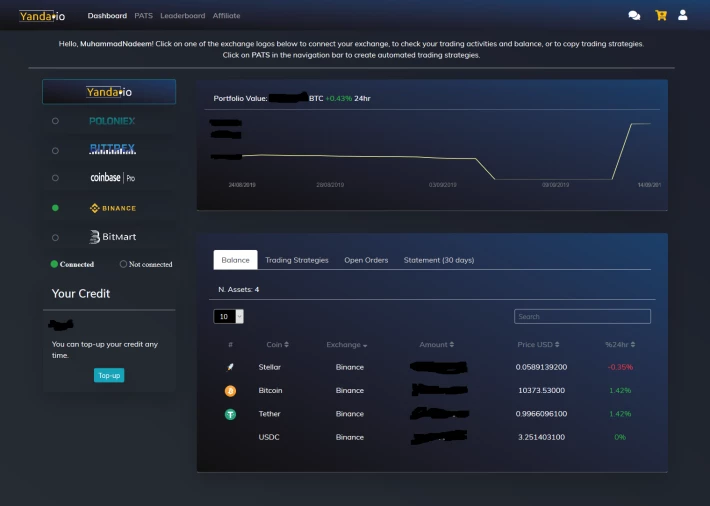Sort the table by Price USD column
Image resolution: width=710 pixels, height=506 pixels.
538,345
